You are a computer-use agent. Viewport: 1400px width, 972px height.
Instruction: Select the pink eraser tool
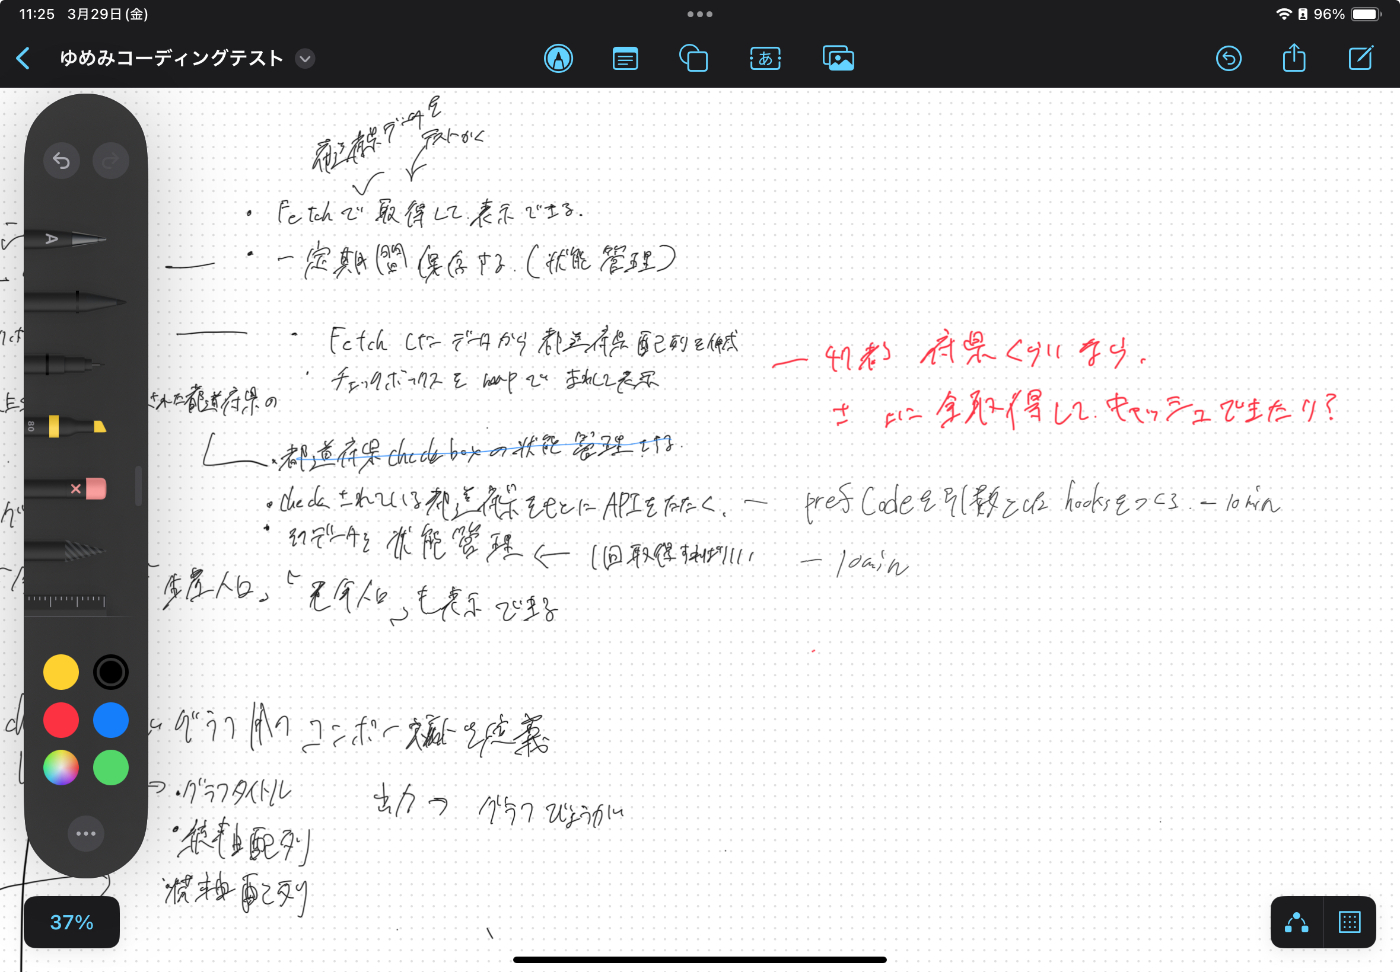[x=66, y=489]
